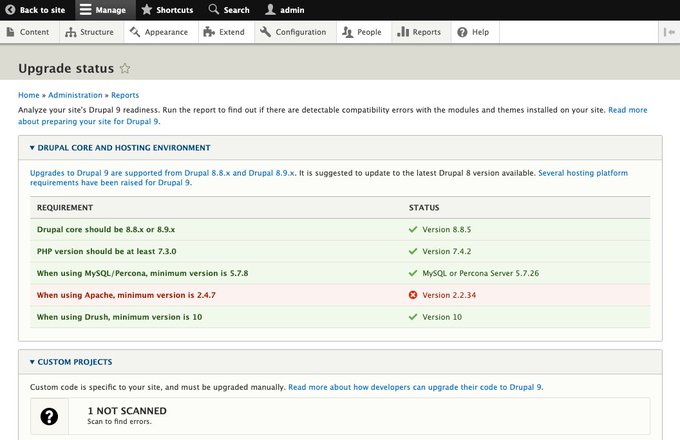
Task: Open the Extend menu item
Action: pos(226,32)
